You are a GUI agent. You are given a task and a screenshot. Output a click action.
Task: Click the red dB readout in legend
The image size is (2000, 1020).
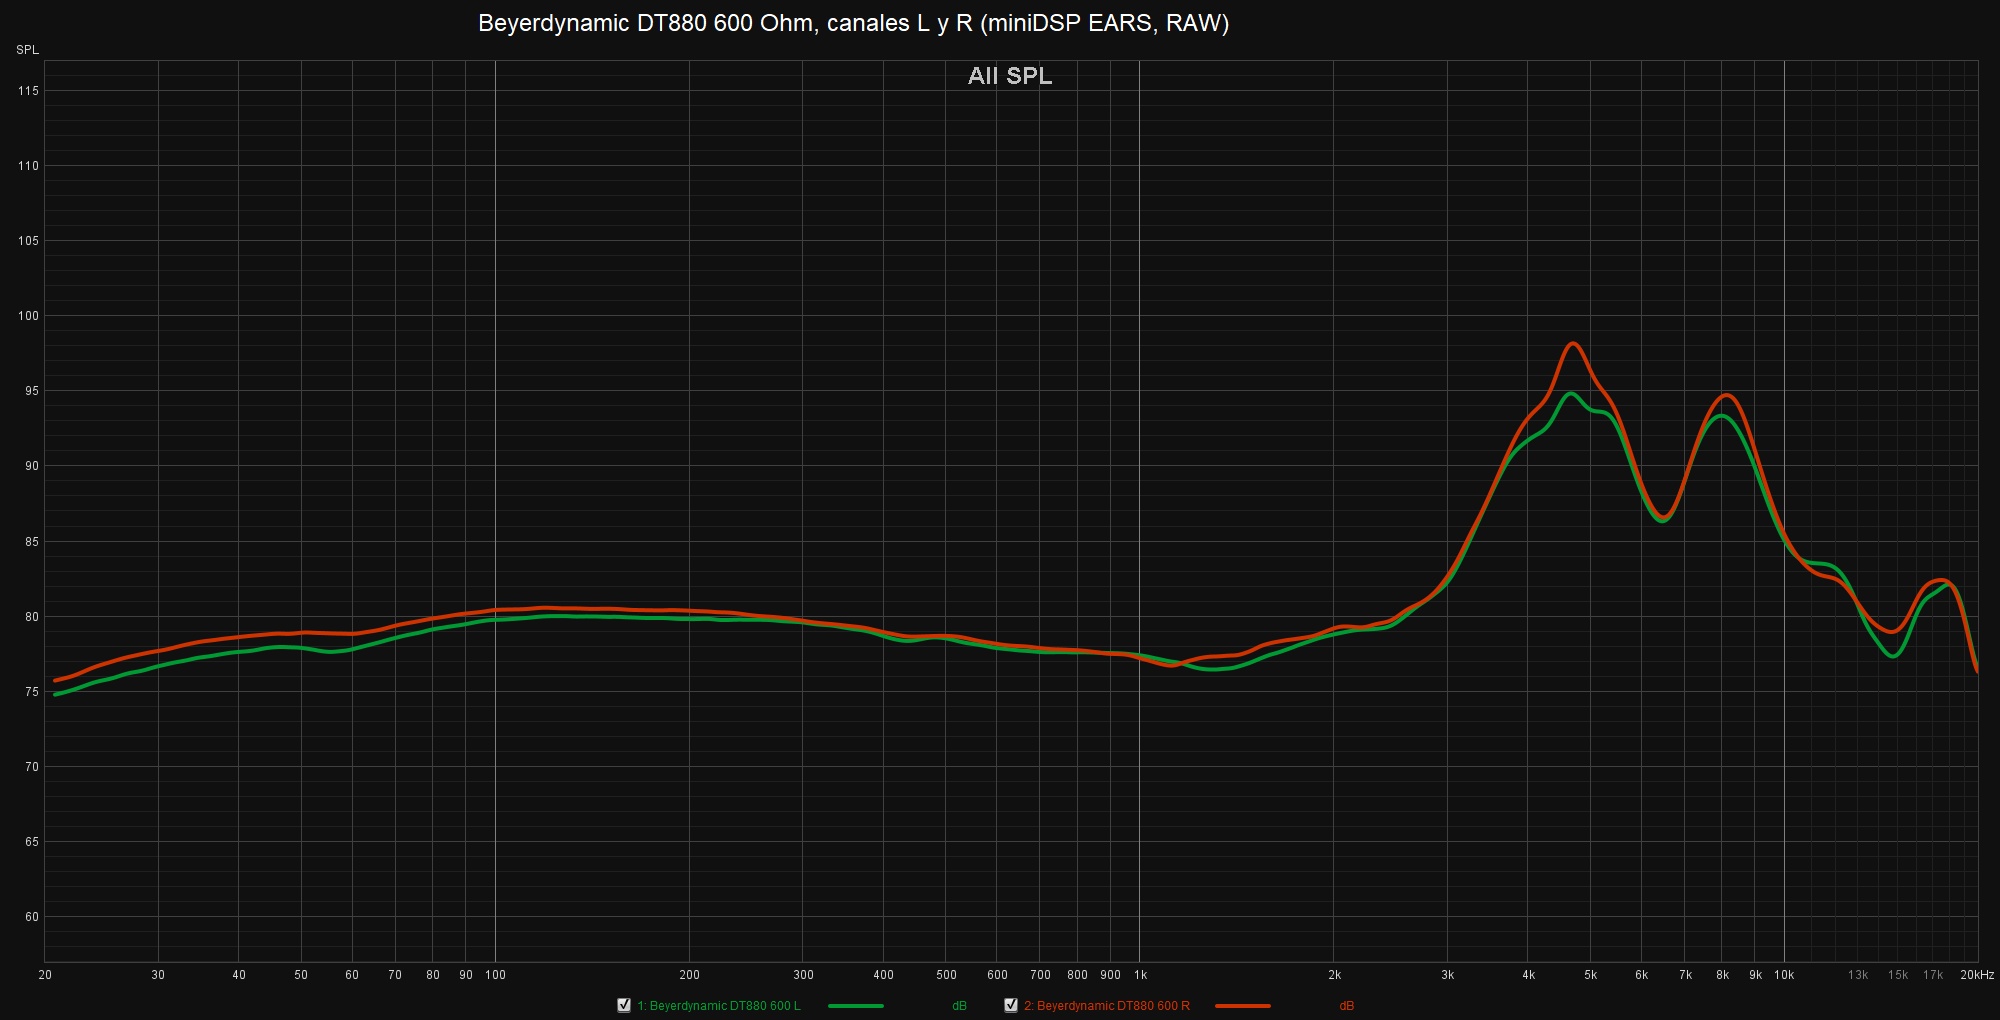tap(1346, 1005)
